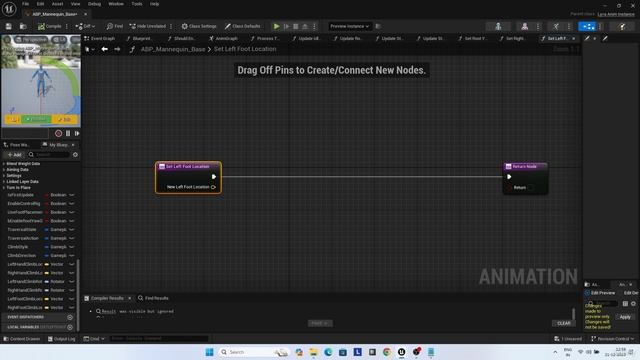Screen dimensions: 640x360
Task: Open the Preview Instance dropdown
Action: [349, 27]
